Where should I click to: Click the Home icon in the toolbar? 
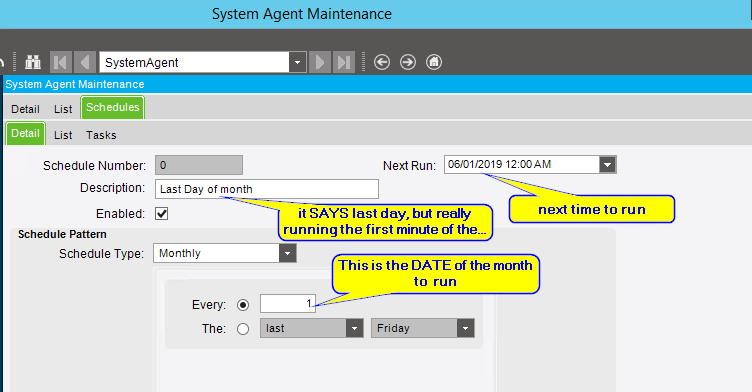[434, 62]
